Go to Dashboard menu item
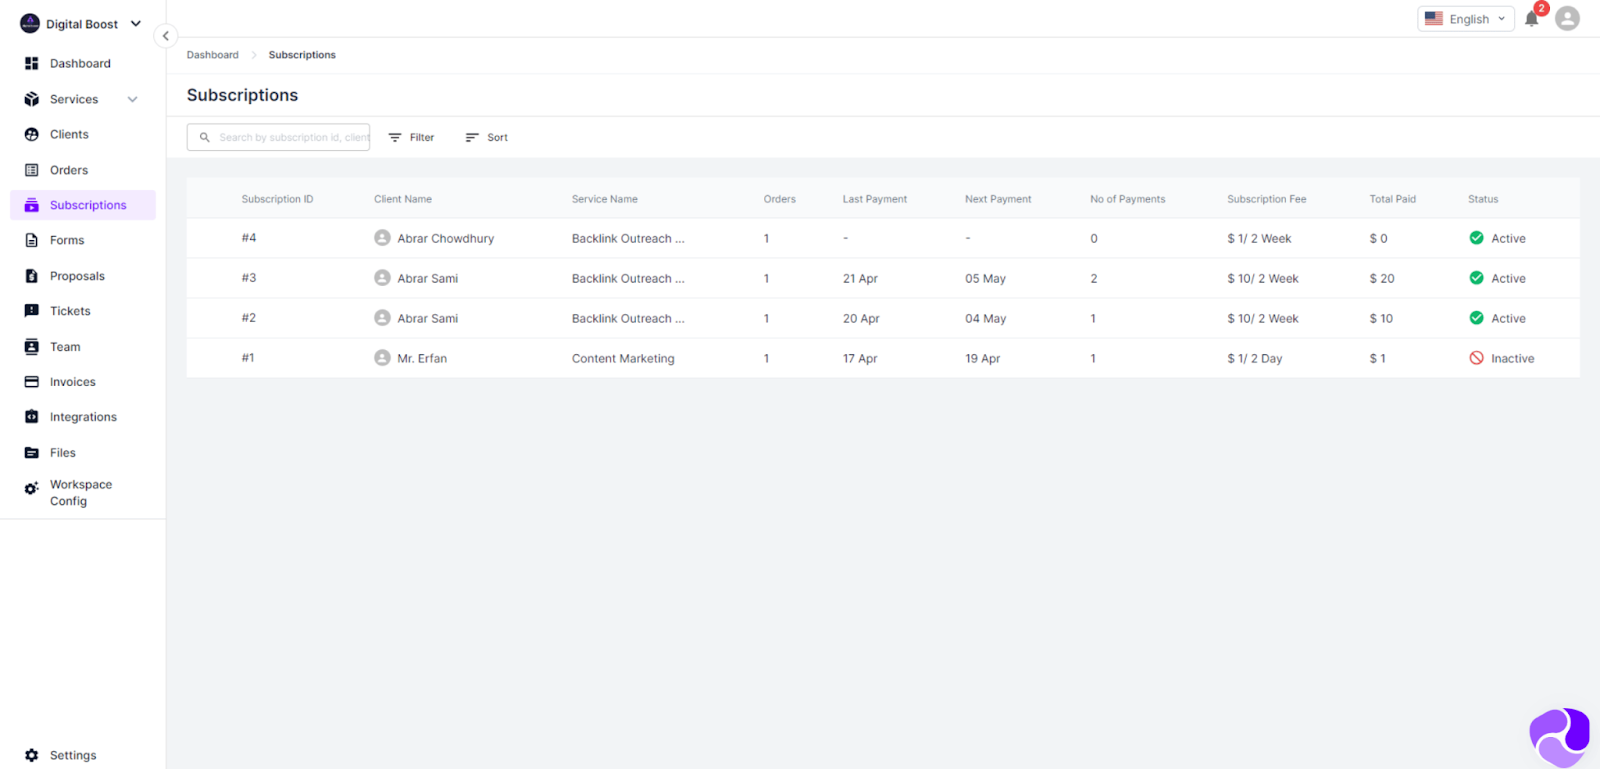This screenshot has width=1600, height=769. point(80,63)
